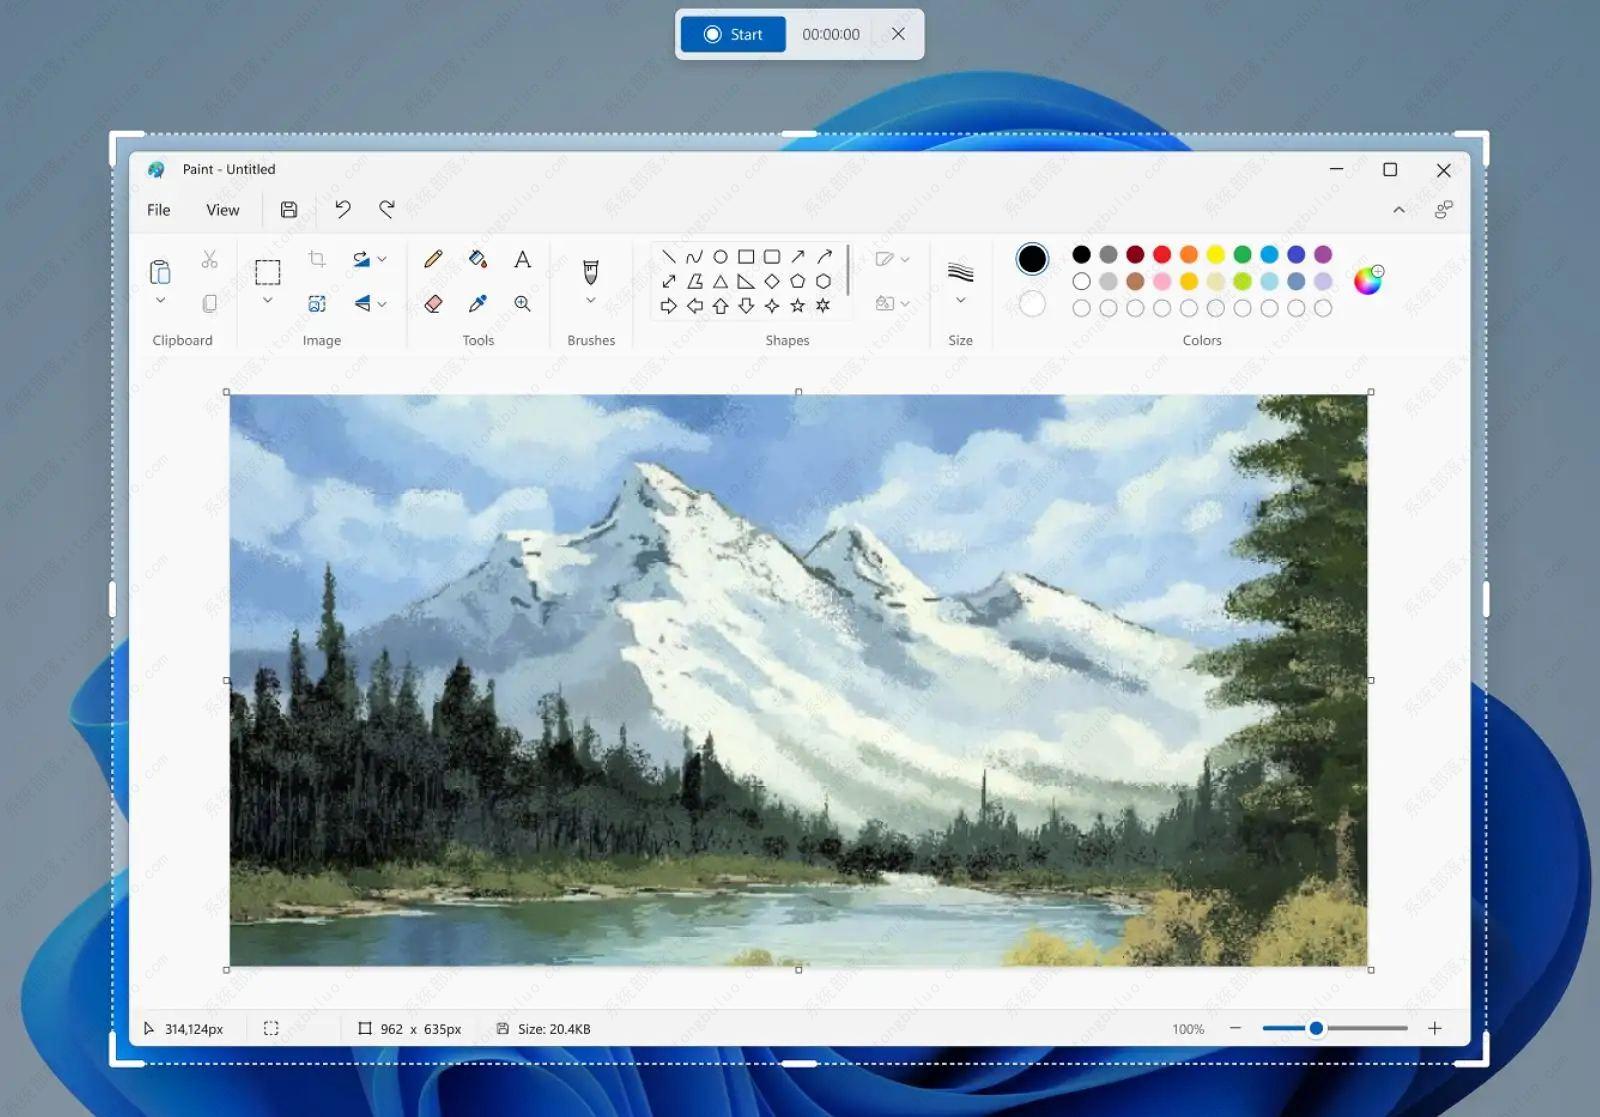
Task: Switch to the View menu
Action: tap(222, 210)
